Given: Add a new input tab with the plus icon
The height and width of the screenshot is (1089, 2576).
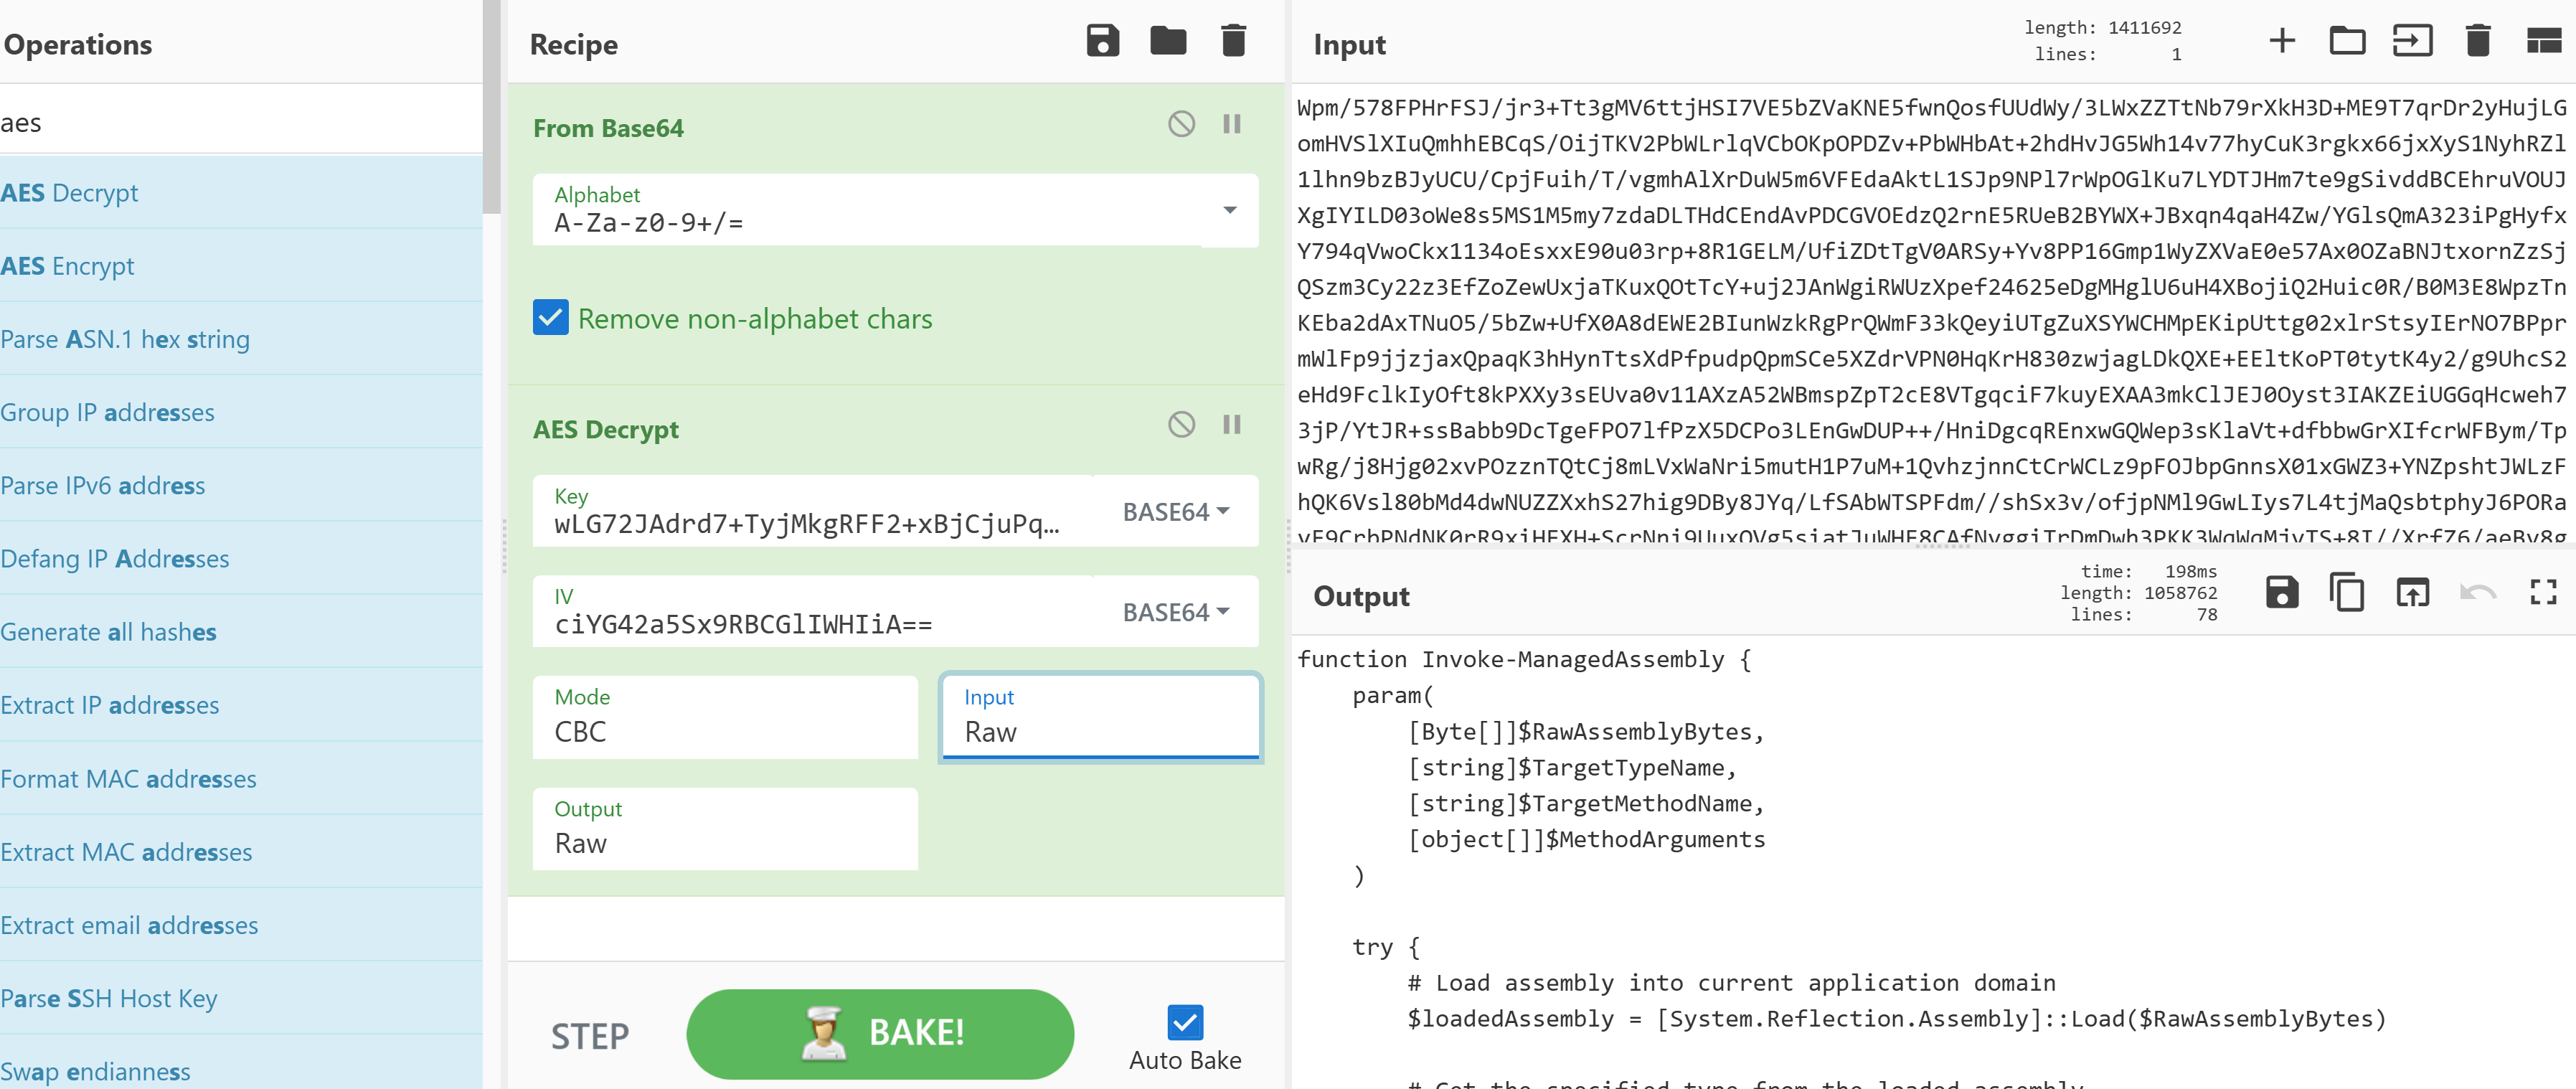Looking at the screenshot, I should [x=2283, y=41].
